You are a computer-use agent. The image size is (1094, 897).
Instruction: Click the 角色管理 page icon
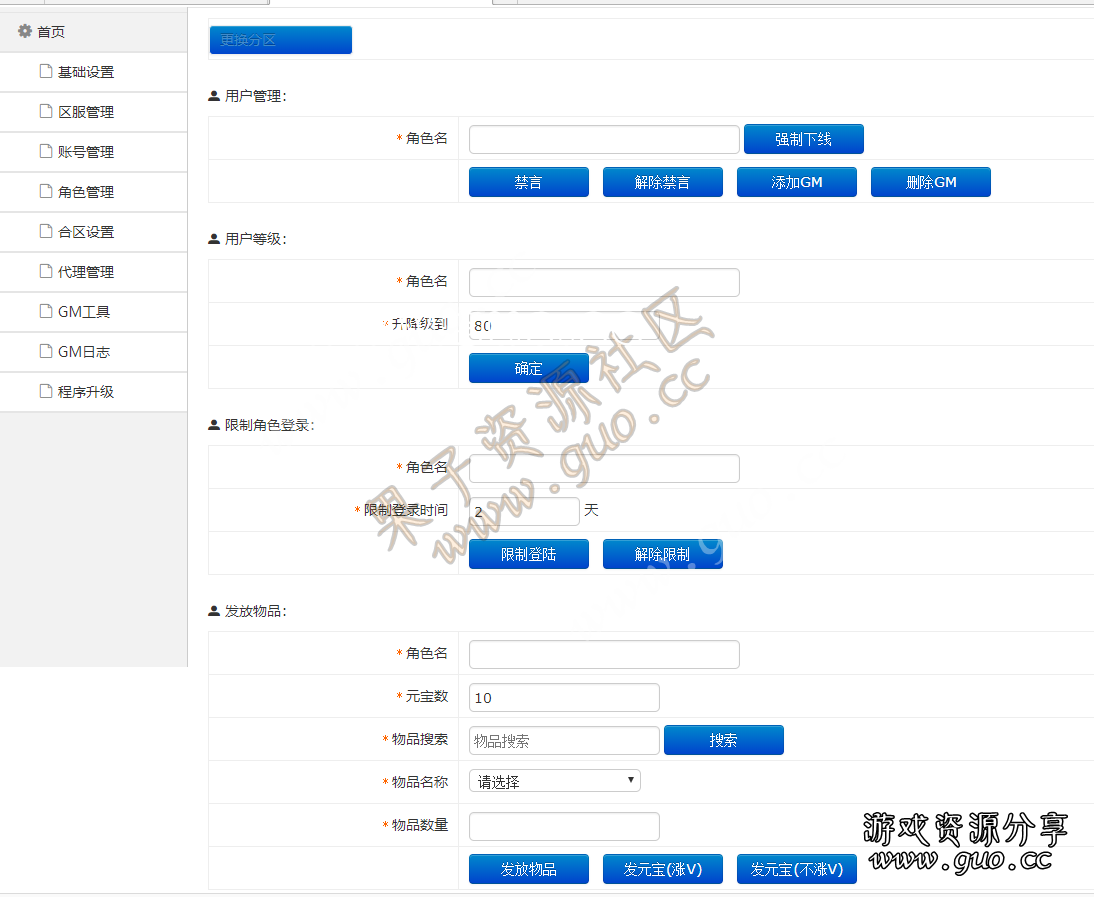pos(45,191)
